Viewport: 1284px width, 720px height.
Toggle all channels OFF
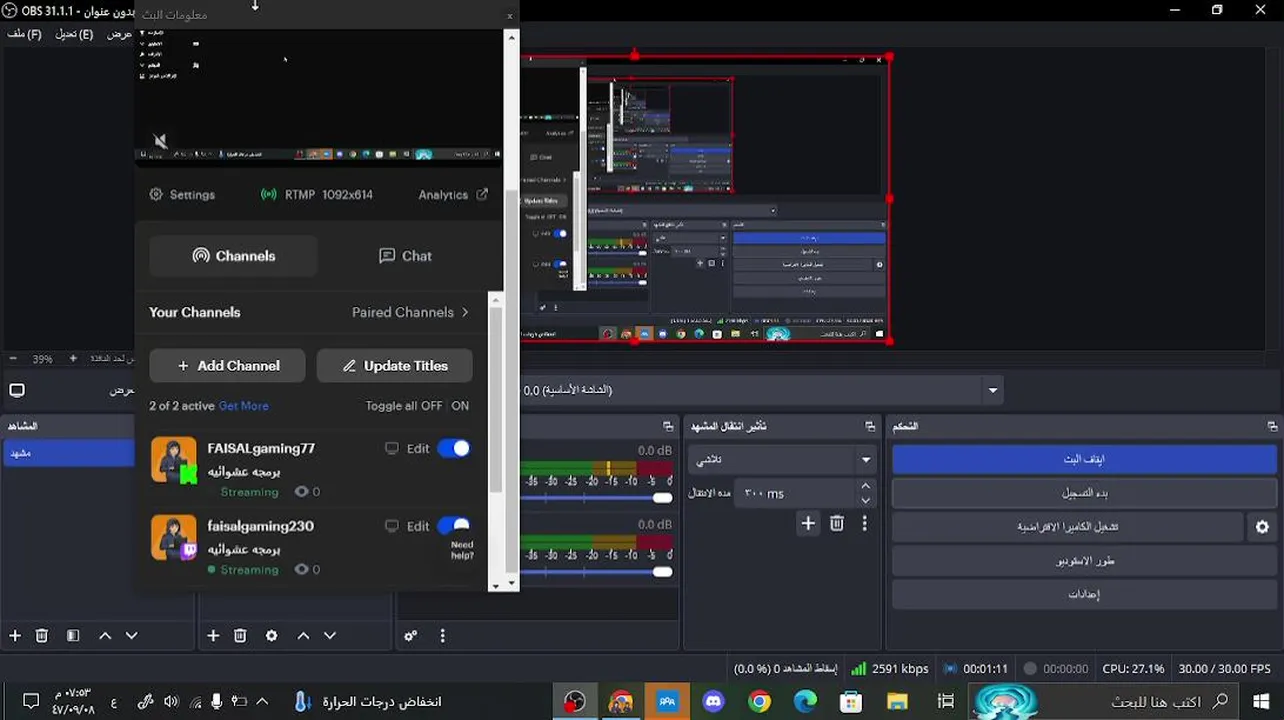431,406
